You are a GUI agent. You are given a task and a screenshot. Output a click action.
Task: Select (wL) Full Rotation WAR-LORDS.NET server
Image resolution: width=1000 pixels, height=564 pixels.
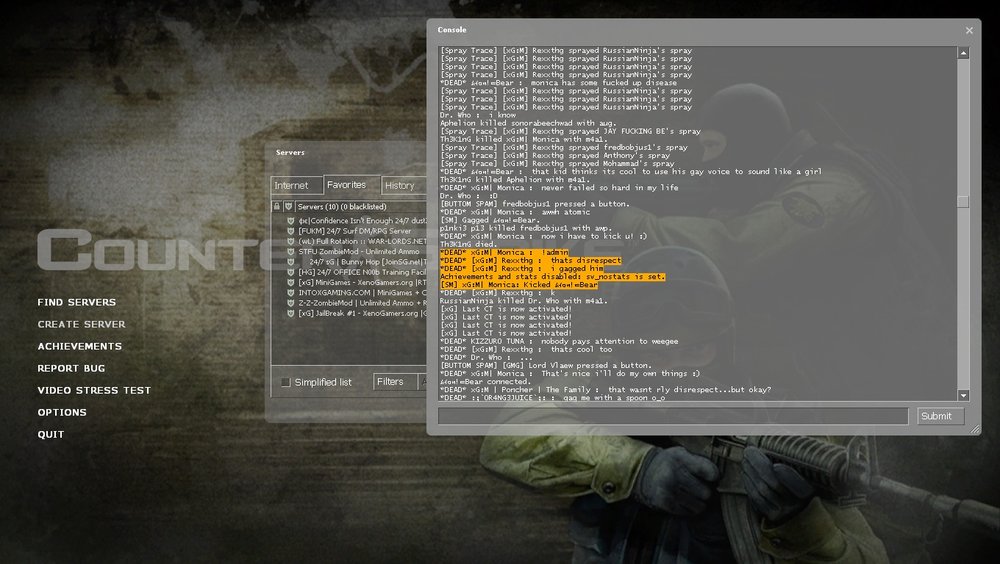coord(362,241)
